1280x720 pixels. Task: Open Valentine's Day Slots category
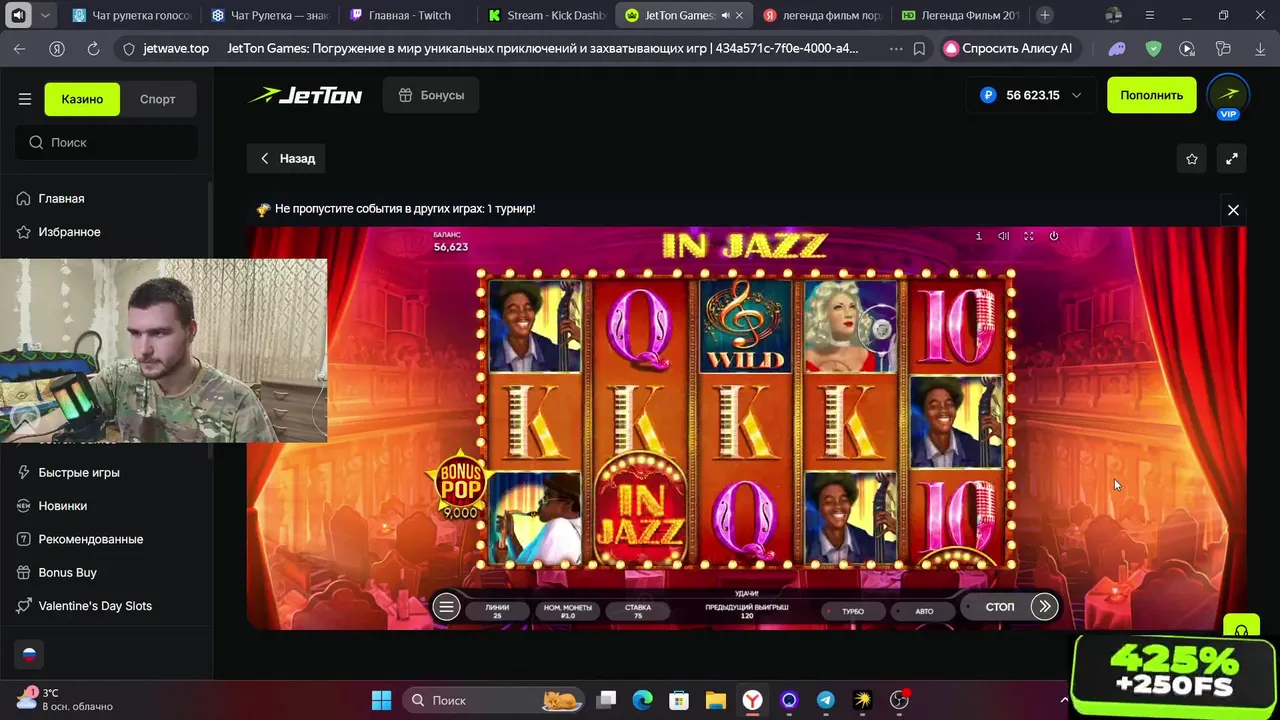pos(94,605)
